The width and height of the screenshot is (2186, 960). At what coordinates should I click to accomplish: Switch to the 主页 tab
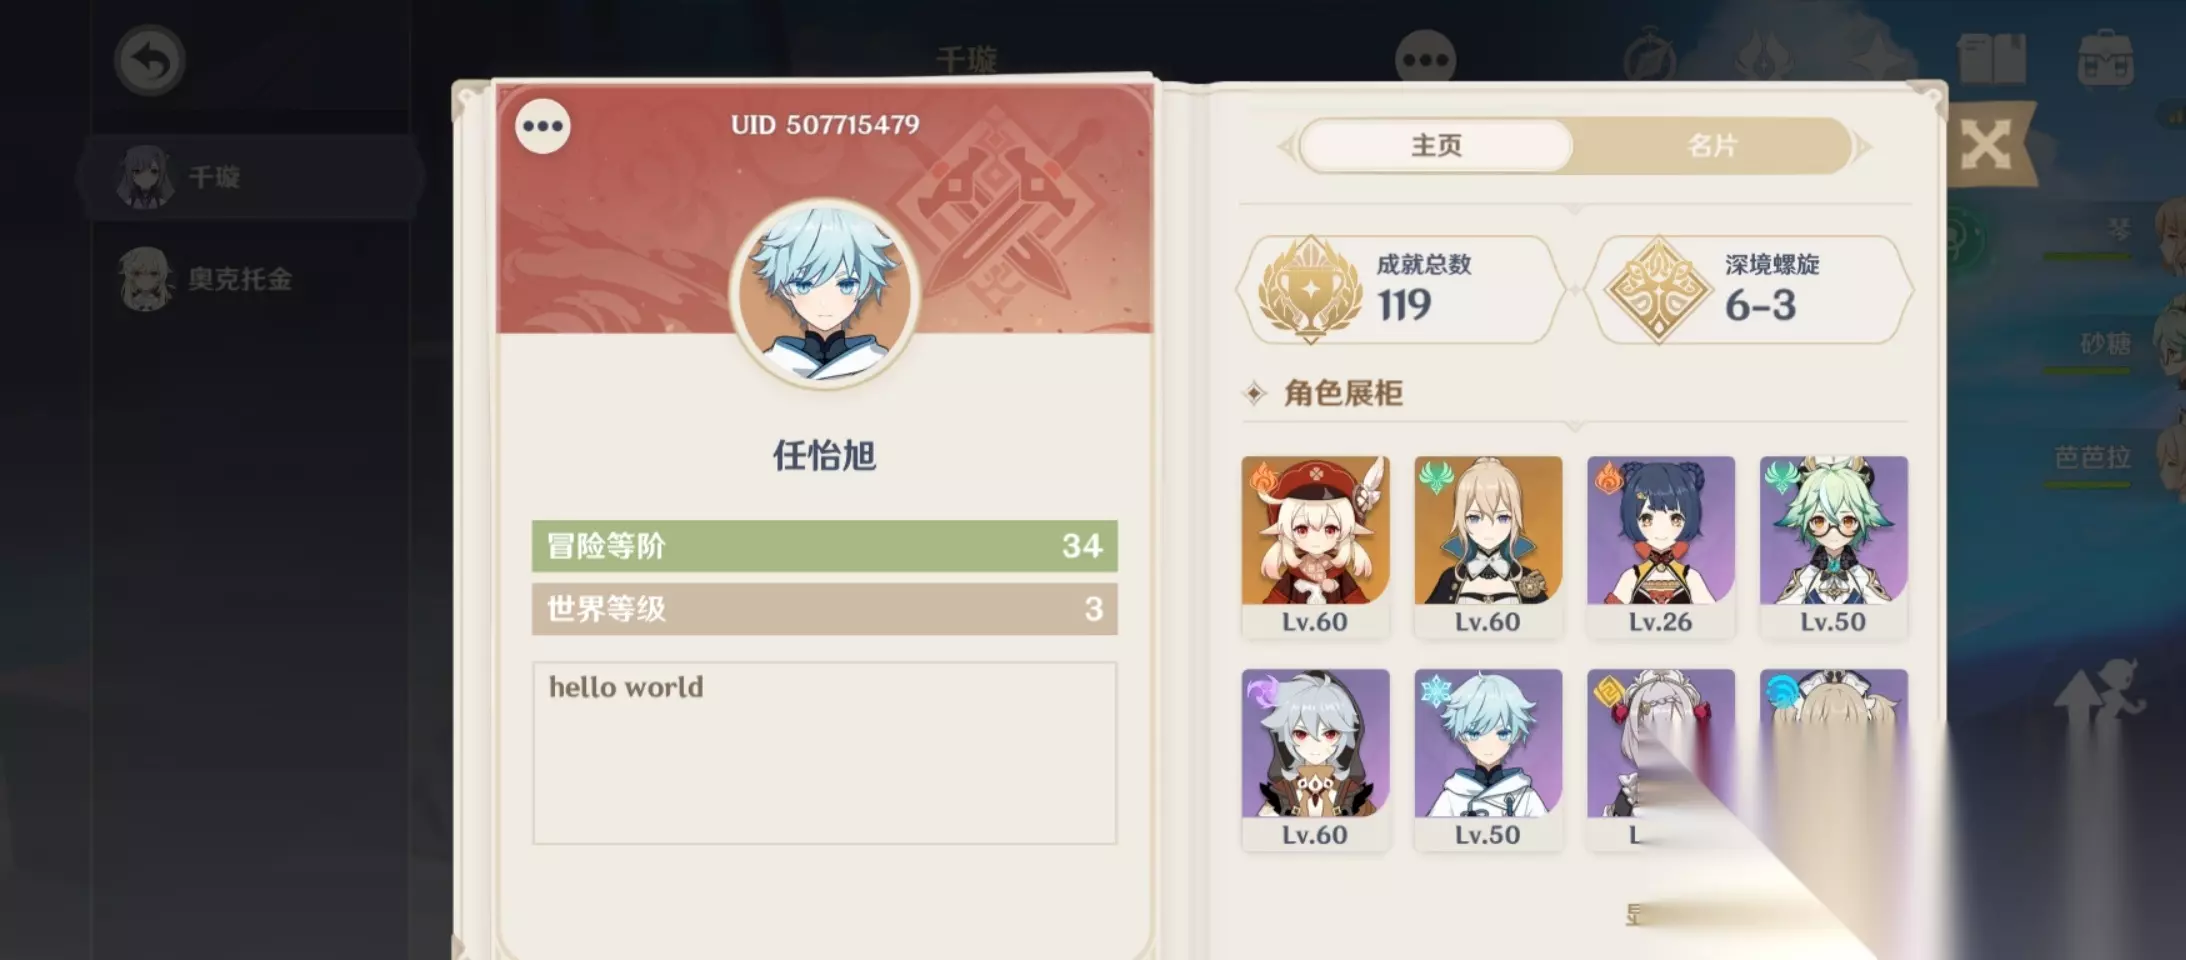pos(1436,146)
